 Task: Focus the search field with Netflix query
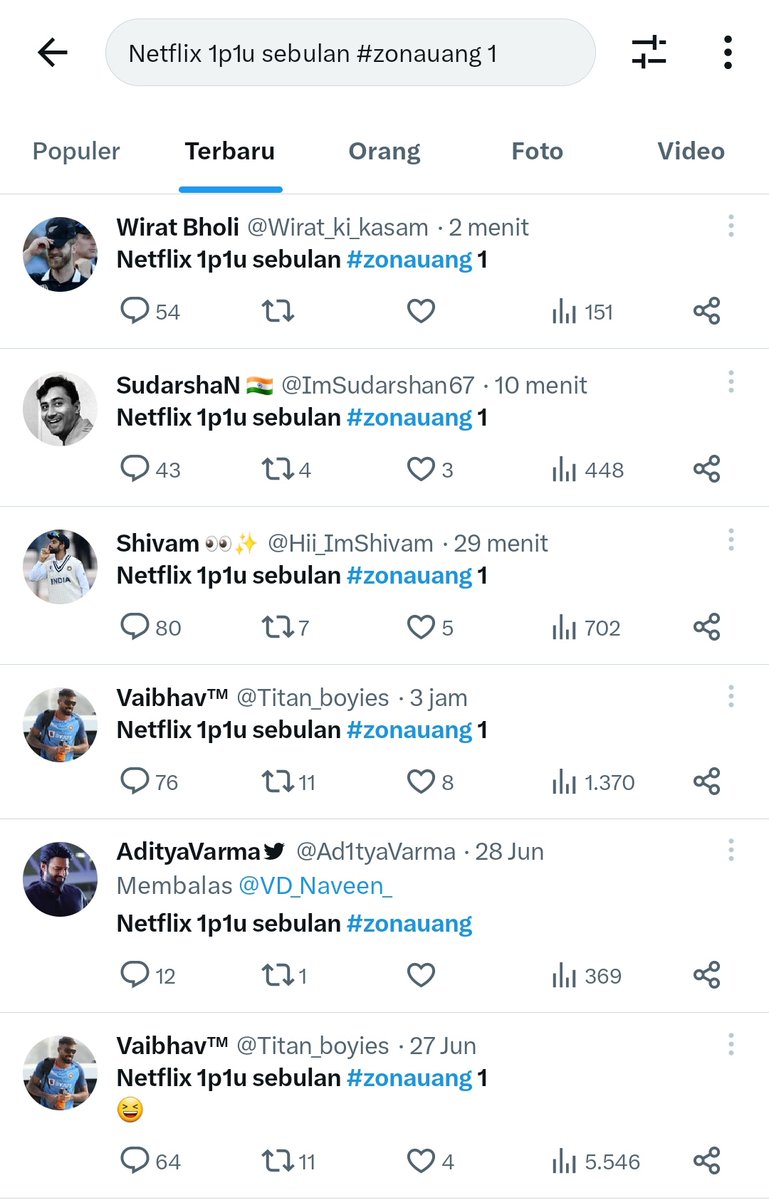(350, 53)
